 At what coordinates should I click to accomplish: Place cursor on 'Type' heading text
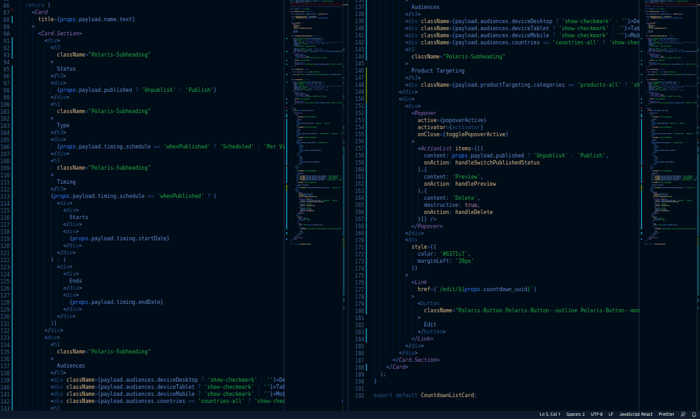point(63,125)
